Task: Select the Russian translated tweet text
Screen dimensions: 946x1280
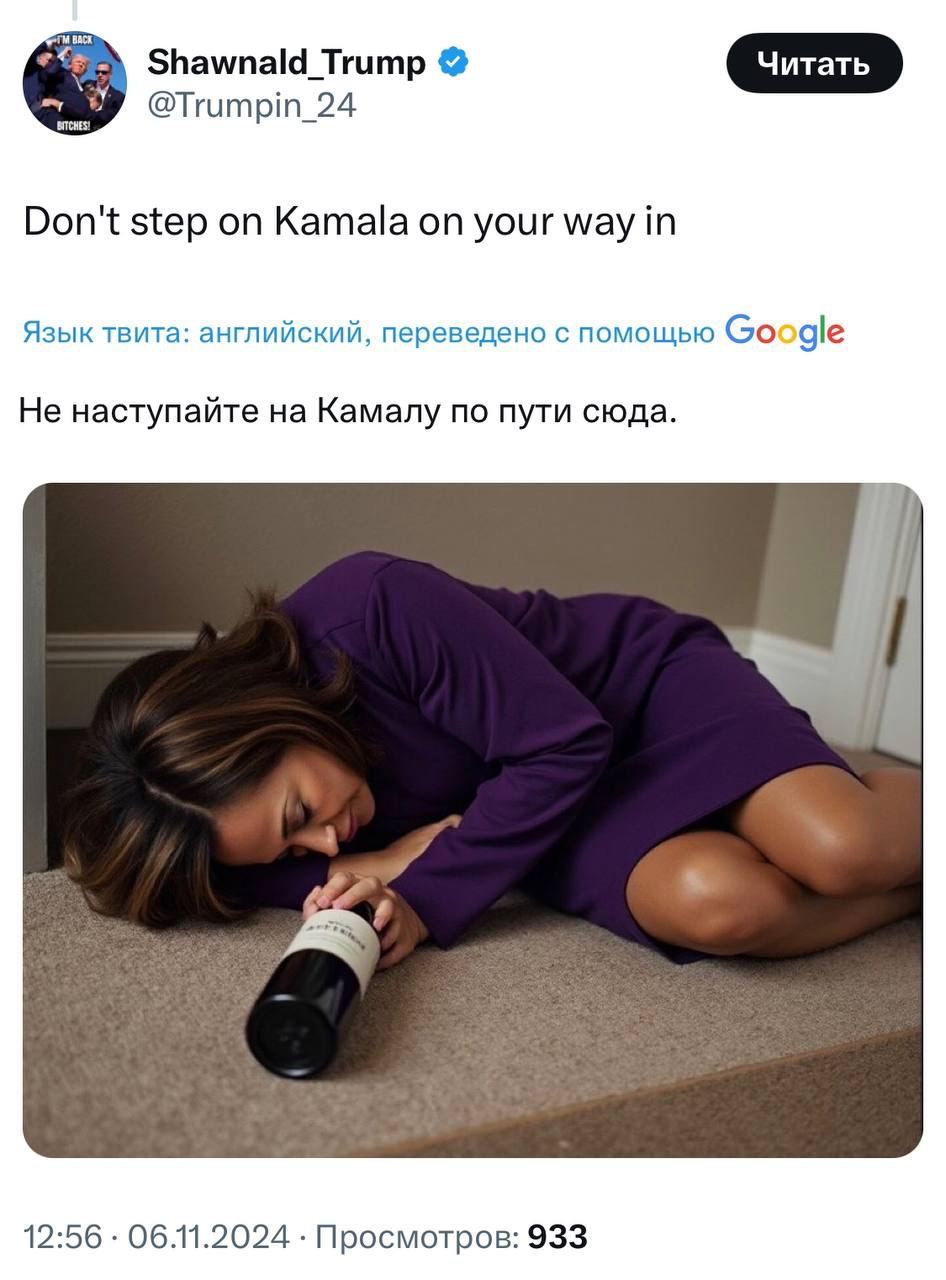Action: (348, 411)
